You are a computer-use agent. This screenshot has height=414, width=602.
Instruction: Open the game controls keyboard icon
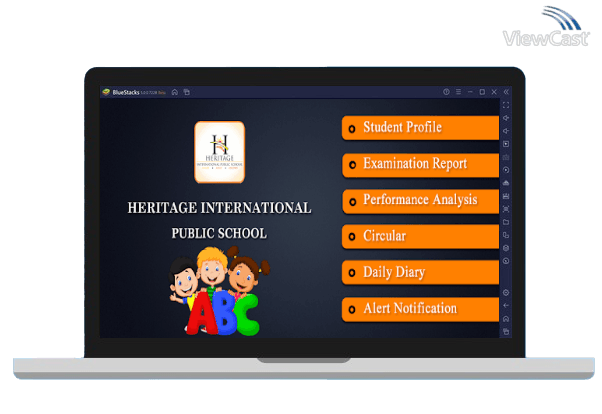click(x=506, y=157)
